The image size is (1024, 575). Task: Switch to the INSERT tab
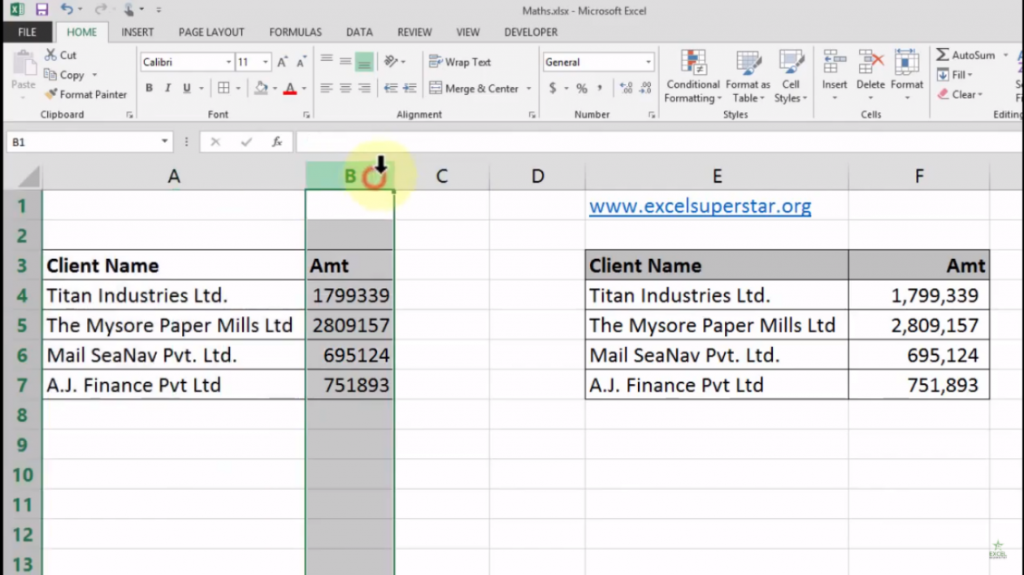(137, 32)
